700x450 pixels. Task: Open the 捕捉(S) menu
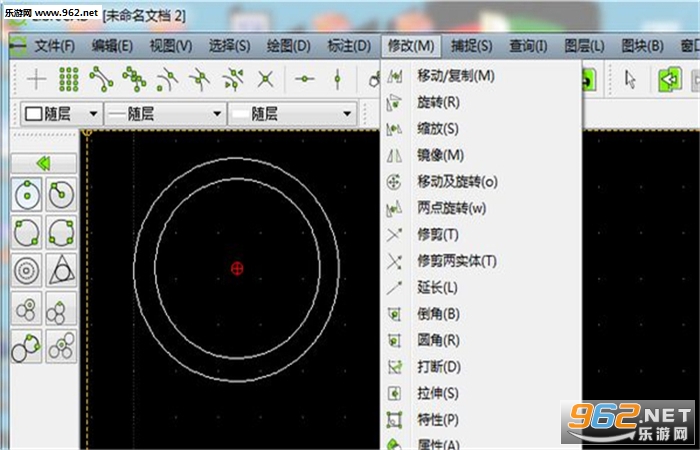click(471, 46)
